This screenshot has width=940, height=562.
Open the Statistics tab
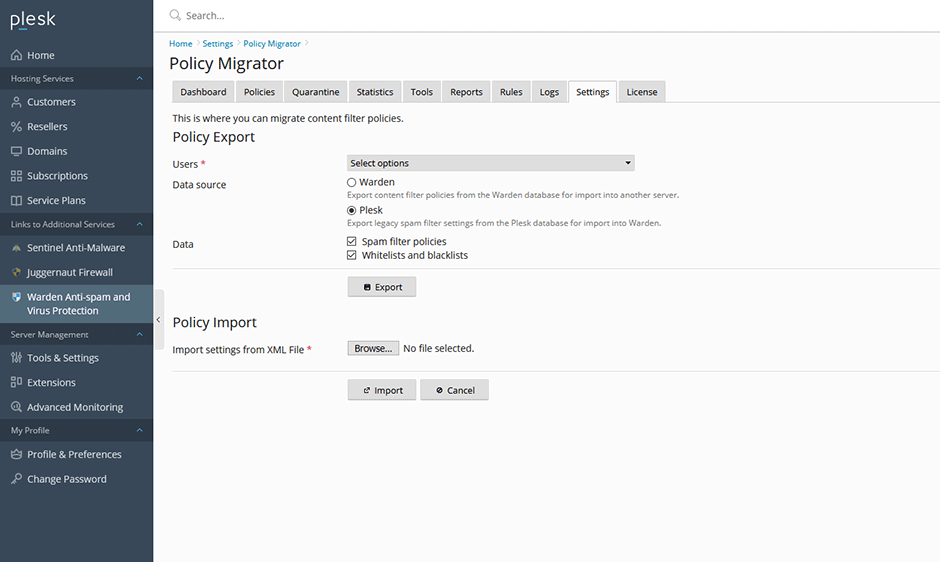click(x=375, y=92)
